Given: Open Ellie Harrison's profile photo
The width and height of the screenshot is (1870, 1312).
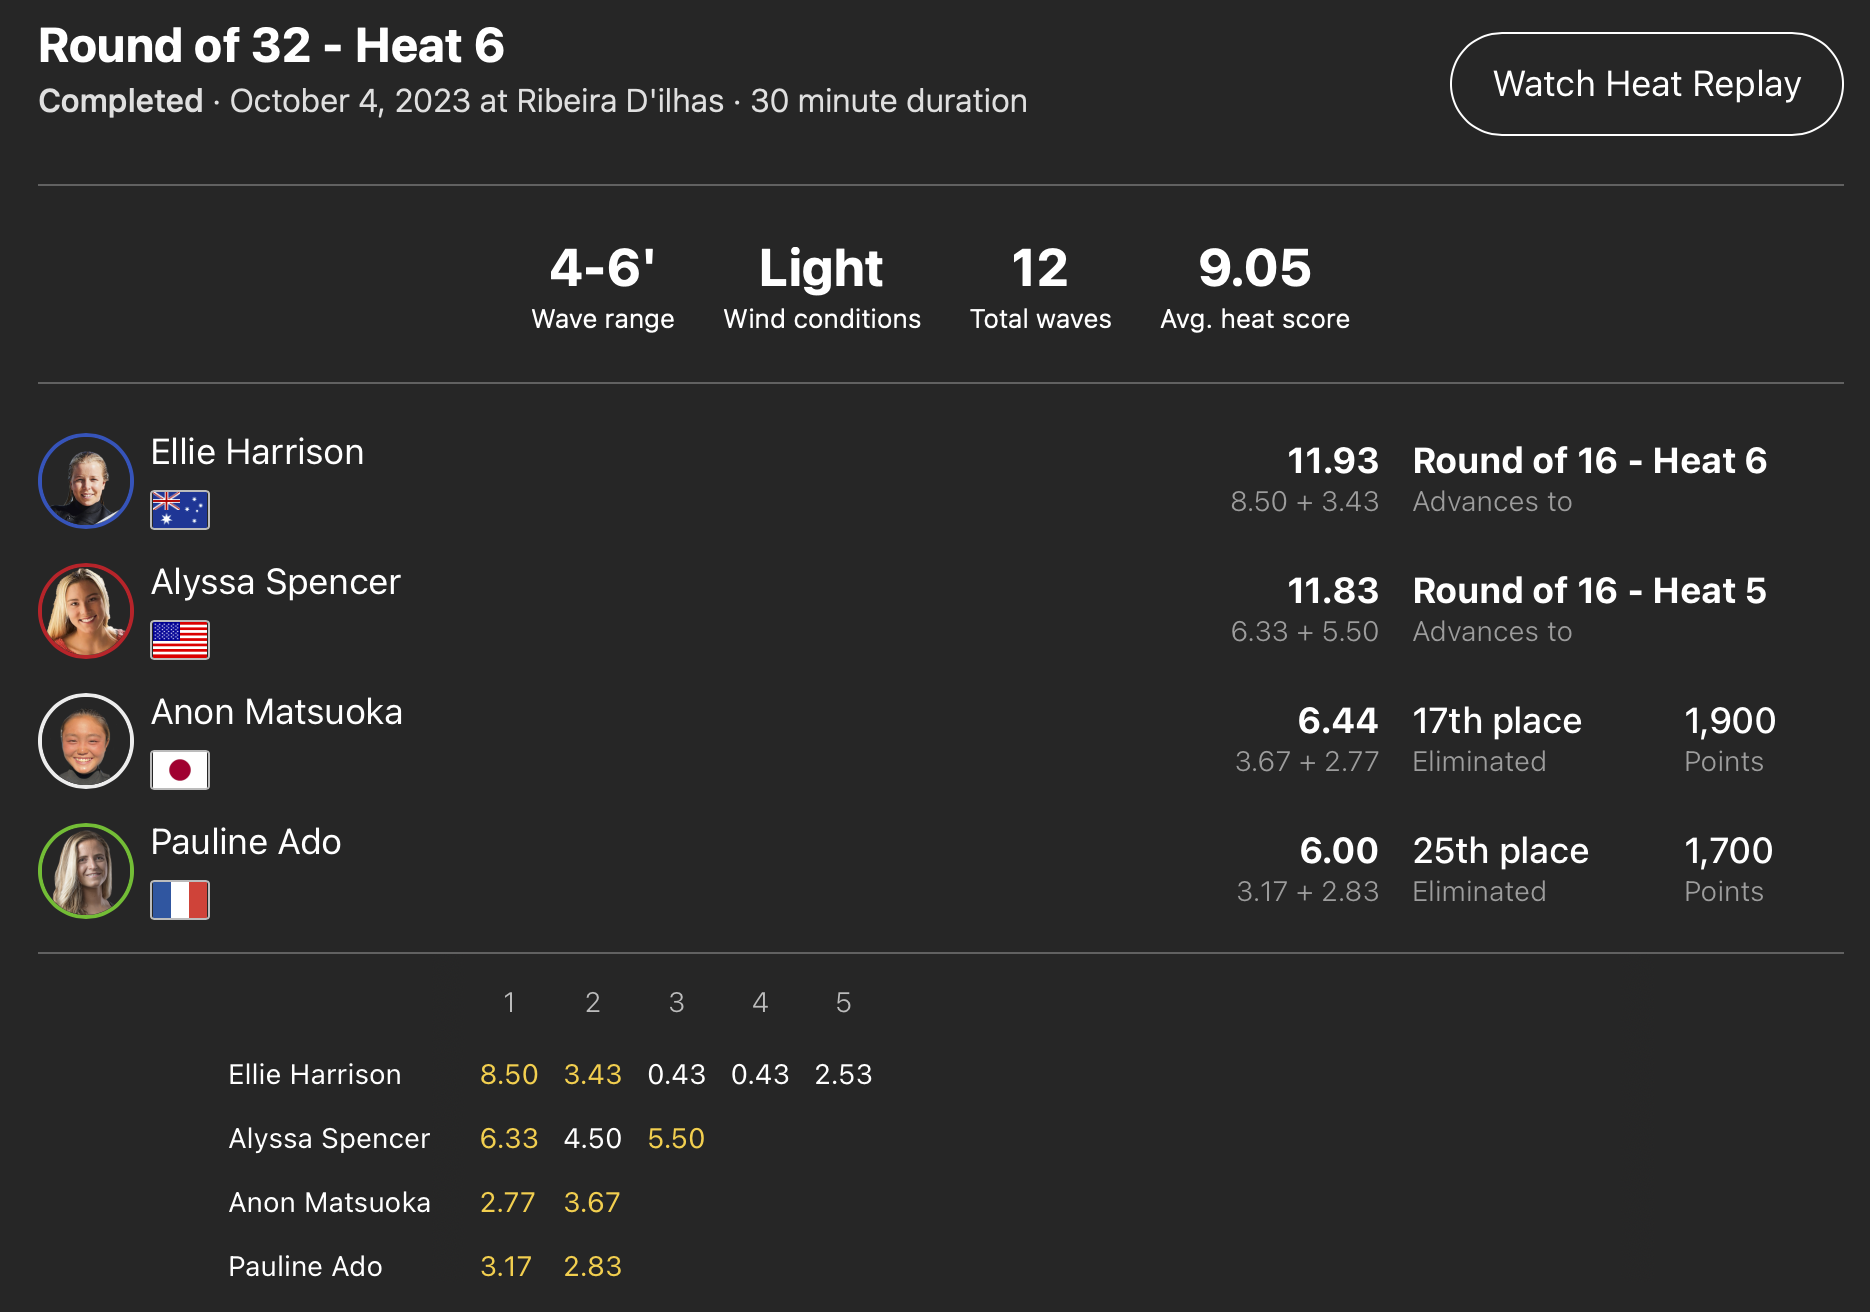Looking at the screenshot, I should 86,481.
